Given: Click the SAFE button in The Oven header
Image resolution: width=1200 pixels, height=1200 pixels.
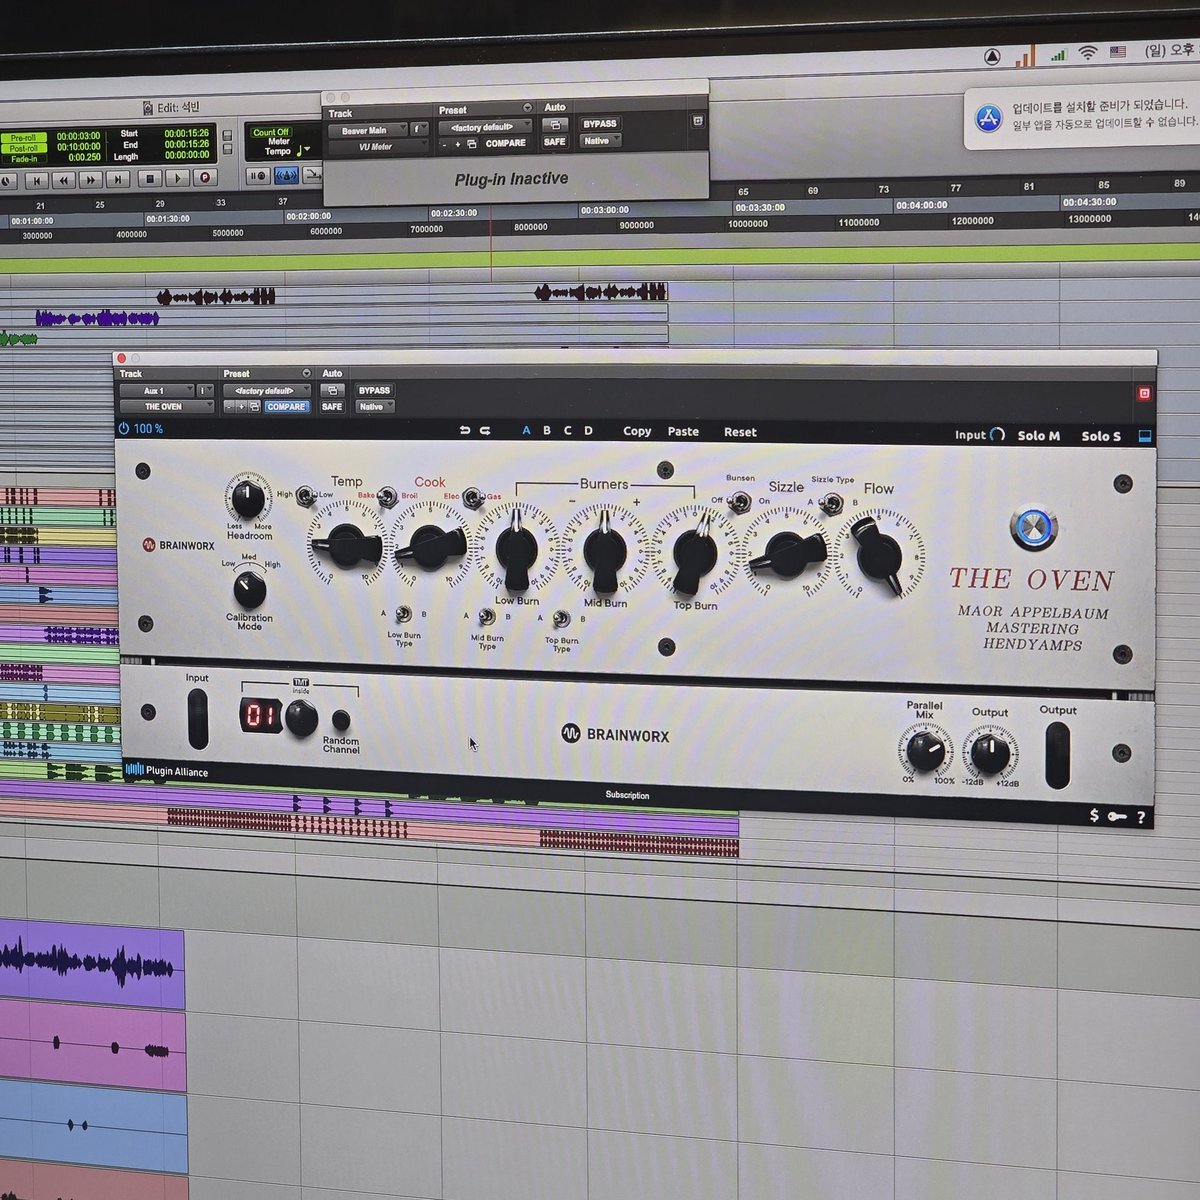Looking at the screenshot, I should coord(332,407).
